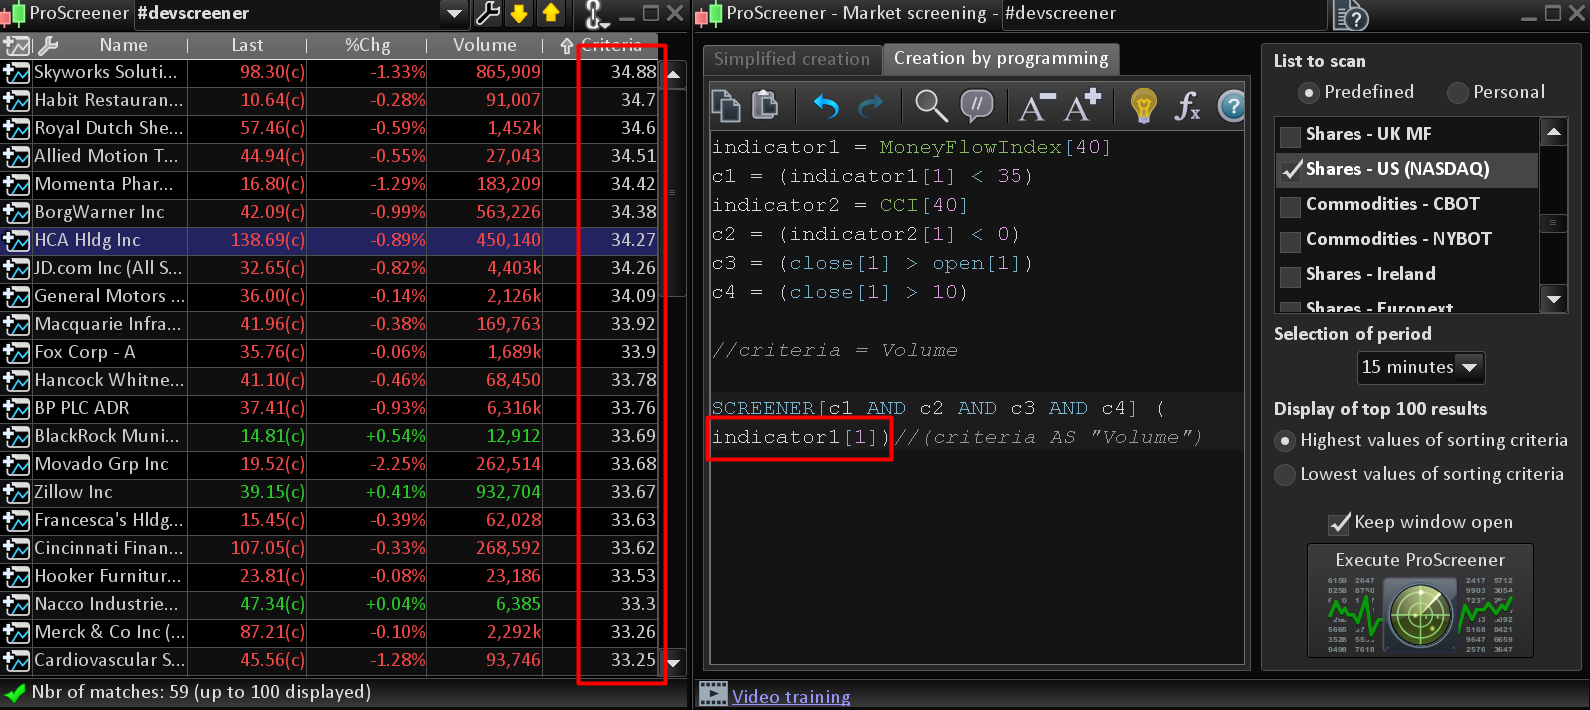The width and height of the screenshot is (1590, 710).
Task: Select the Predefined list radio button
Action: [x=1308, y=92]
